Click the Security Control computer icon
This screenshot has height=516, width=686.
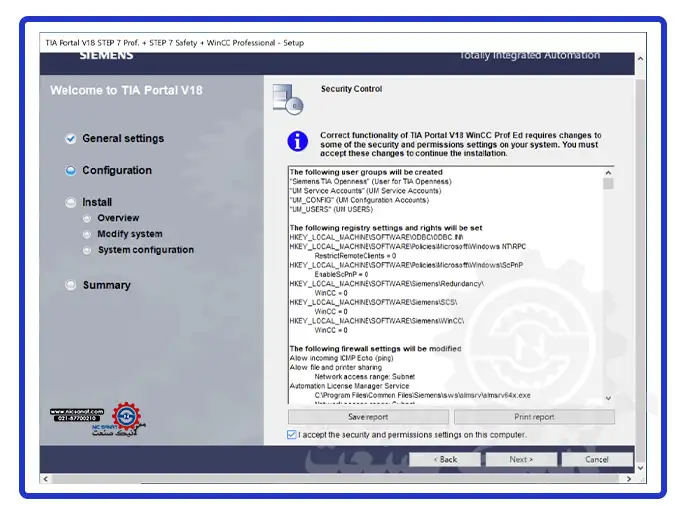point(288,99)
